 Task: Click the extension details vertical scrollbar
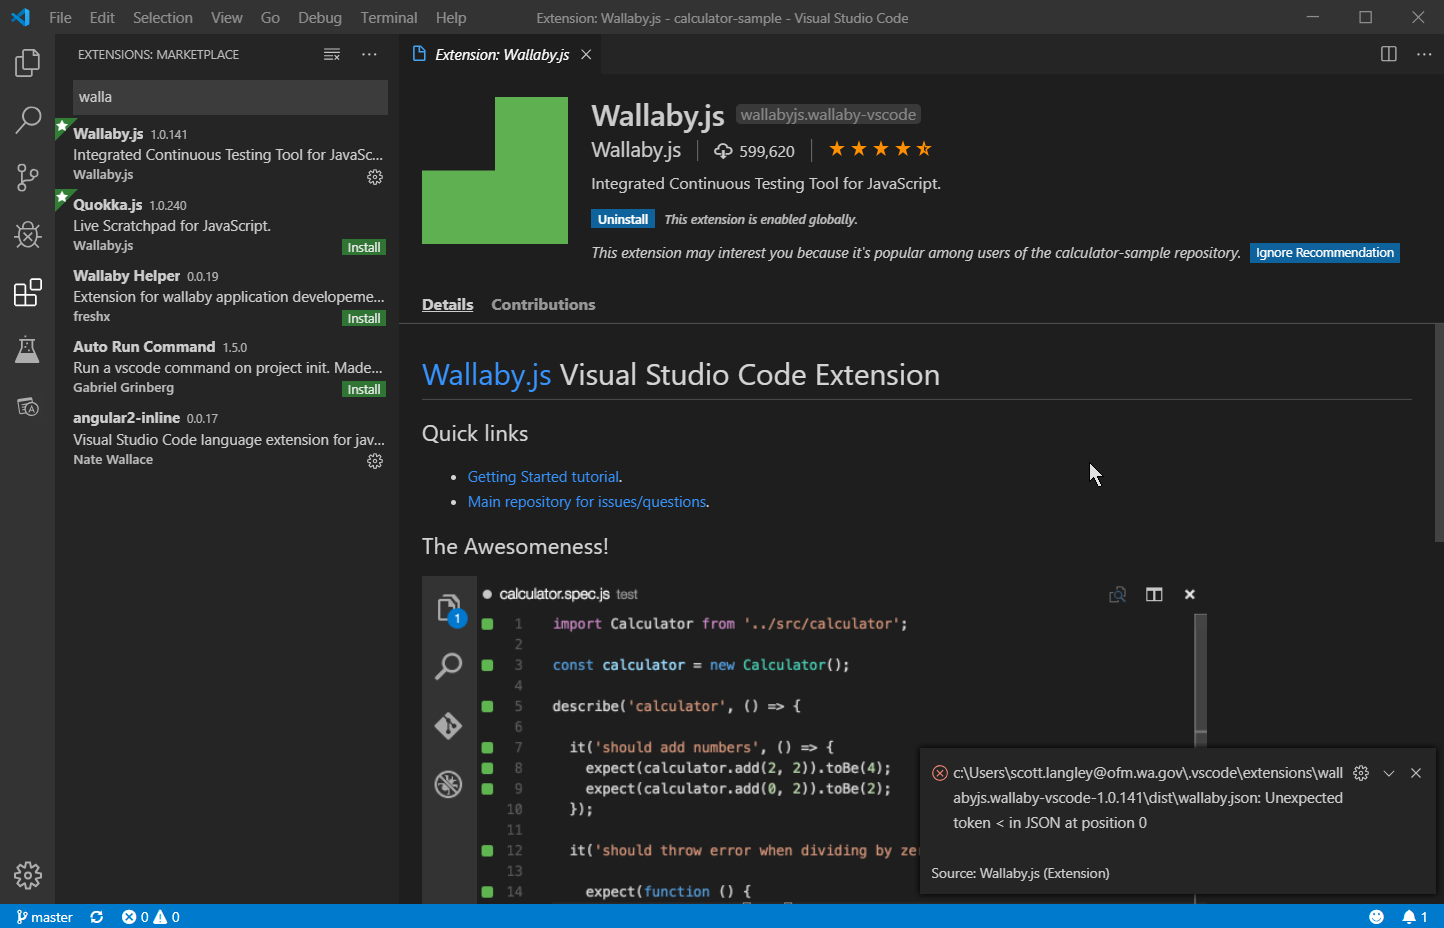[1438, 433]
